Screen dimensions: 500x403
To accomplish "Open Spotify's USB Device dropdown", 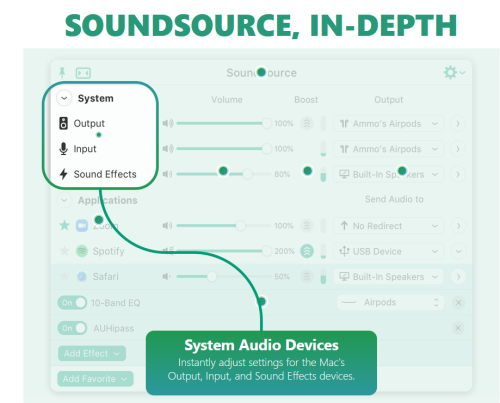I will (389, 251).
